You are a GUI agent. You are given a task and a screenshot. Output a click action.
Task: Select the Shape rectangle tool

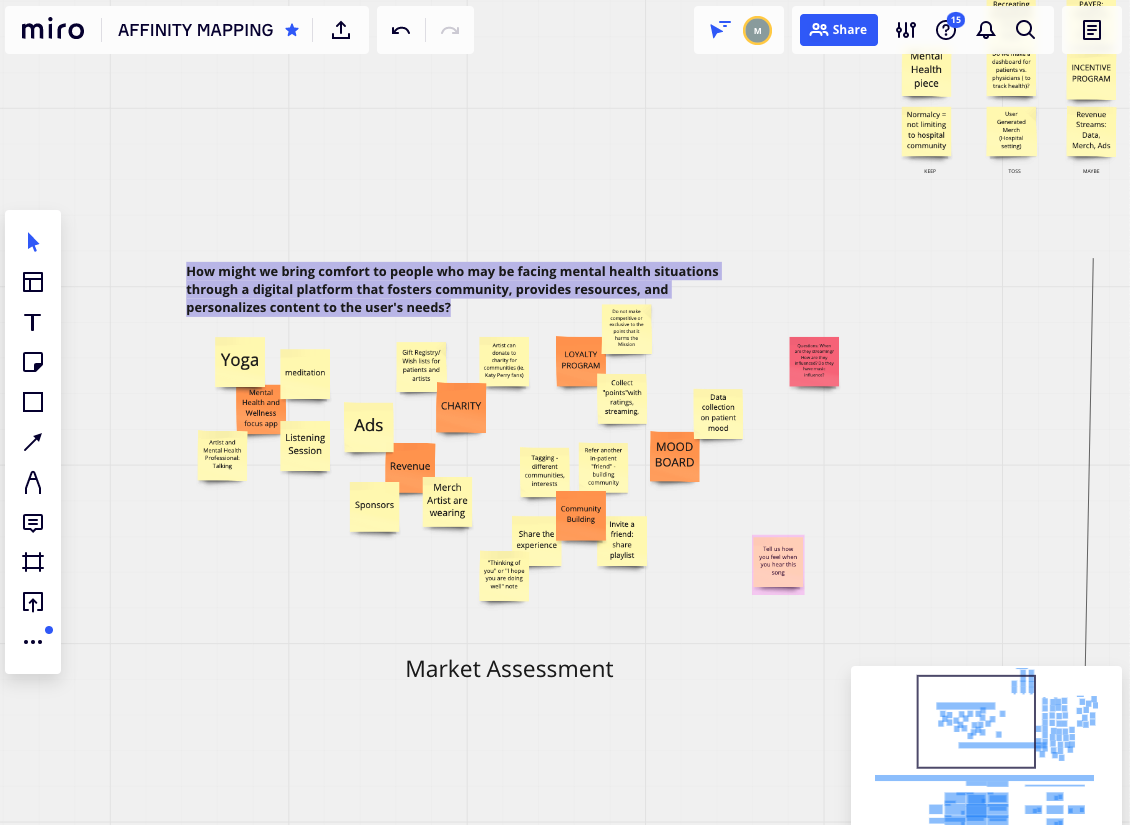pyautogui.click(x=33, y=402)
